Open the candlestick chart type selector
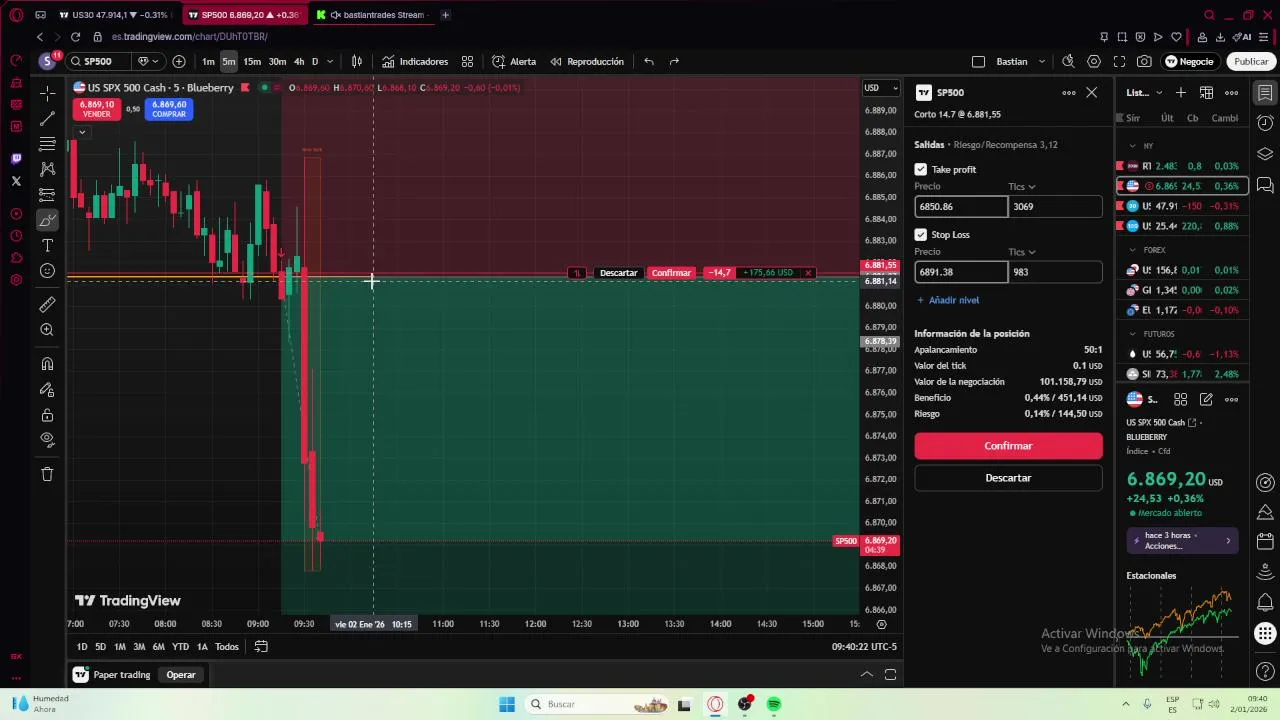This screenshot has width=1280, height=720. [356, 61]
